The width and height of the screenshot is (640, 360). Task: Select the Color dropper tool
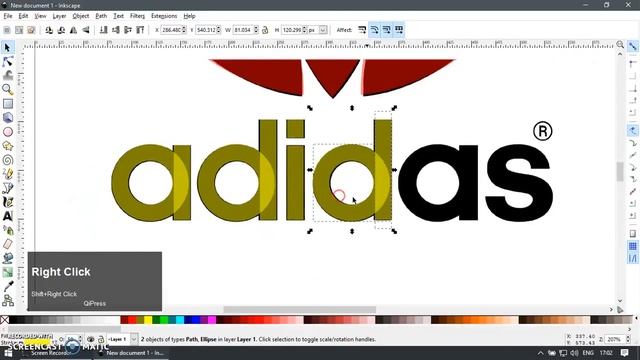point(7,286)
